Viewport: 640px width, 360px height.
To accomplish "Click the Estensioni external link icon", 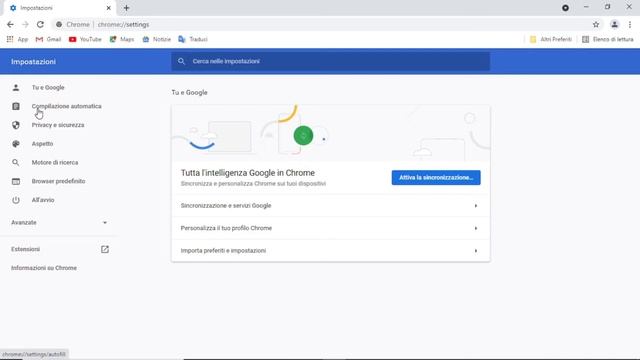I will coord(105,249).
